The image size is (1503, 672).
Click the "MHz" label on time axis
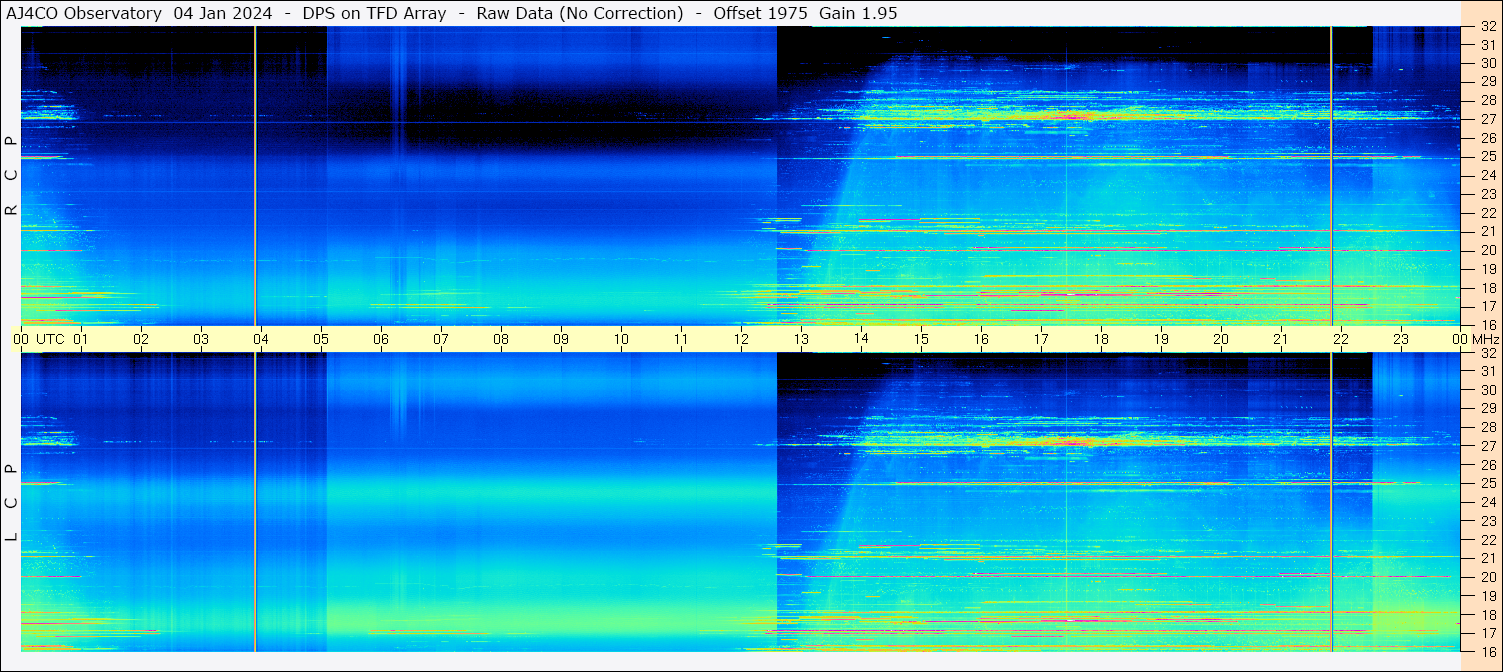click(1484, 339)
